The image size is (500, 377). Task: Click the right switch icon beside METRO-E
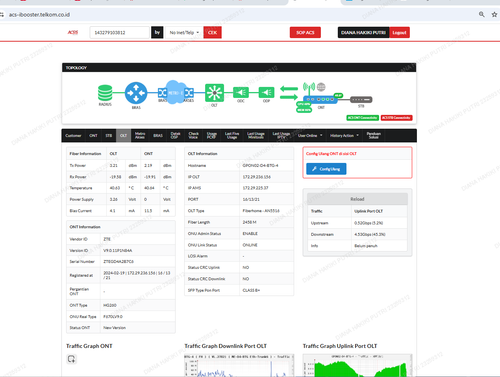click(x=189, y=93)
